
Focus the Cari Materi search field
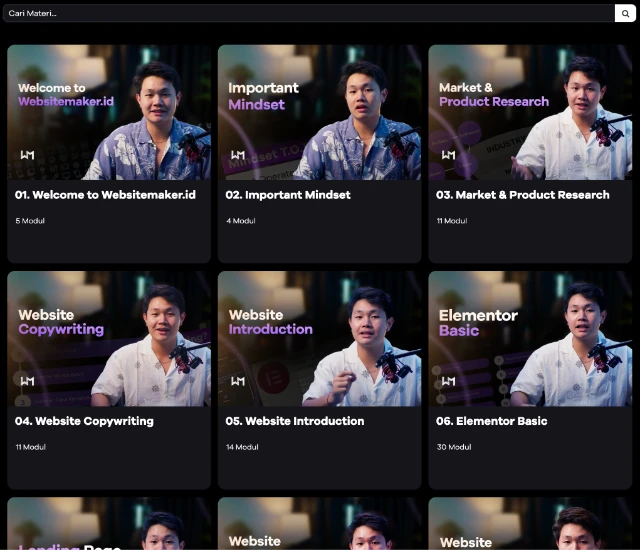pos(309,13)
